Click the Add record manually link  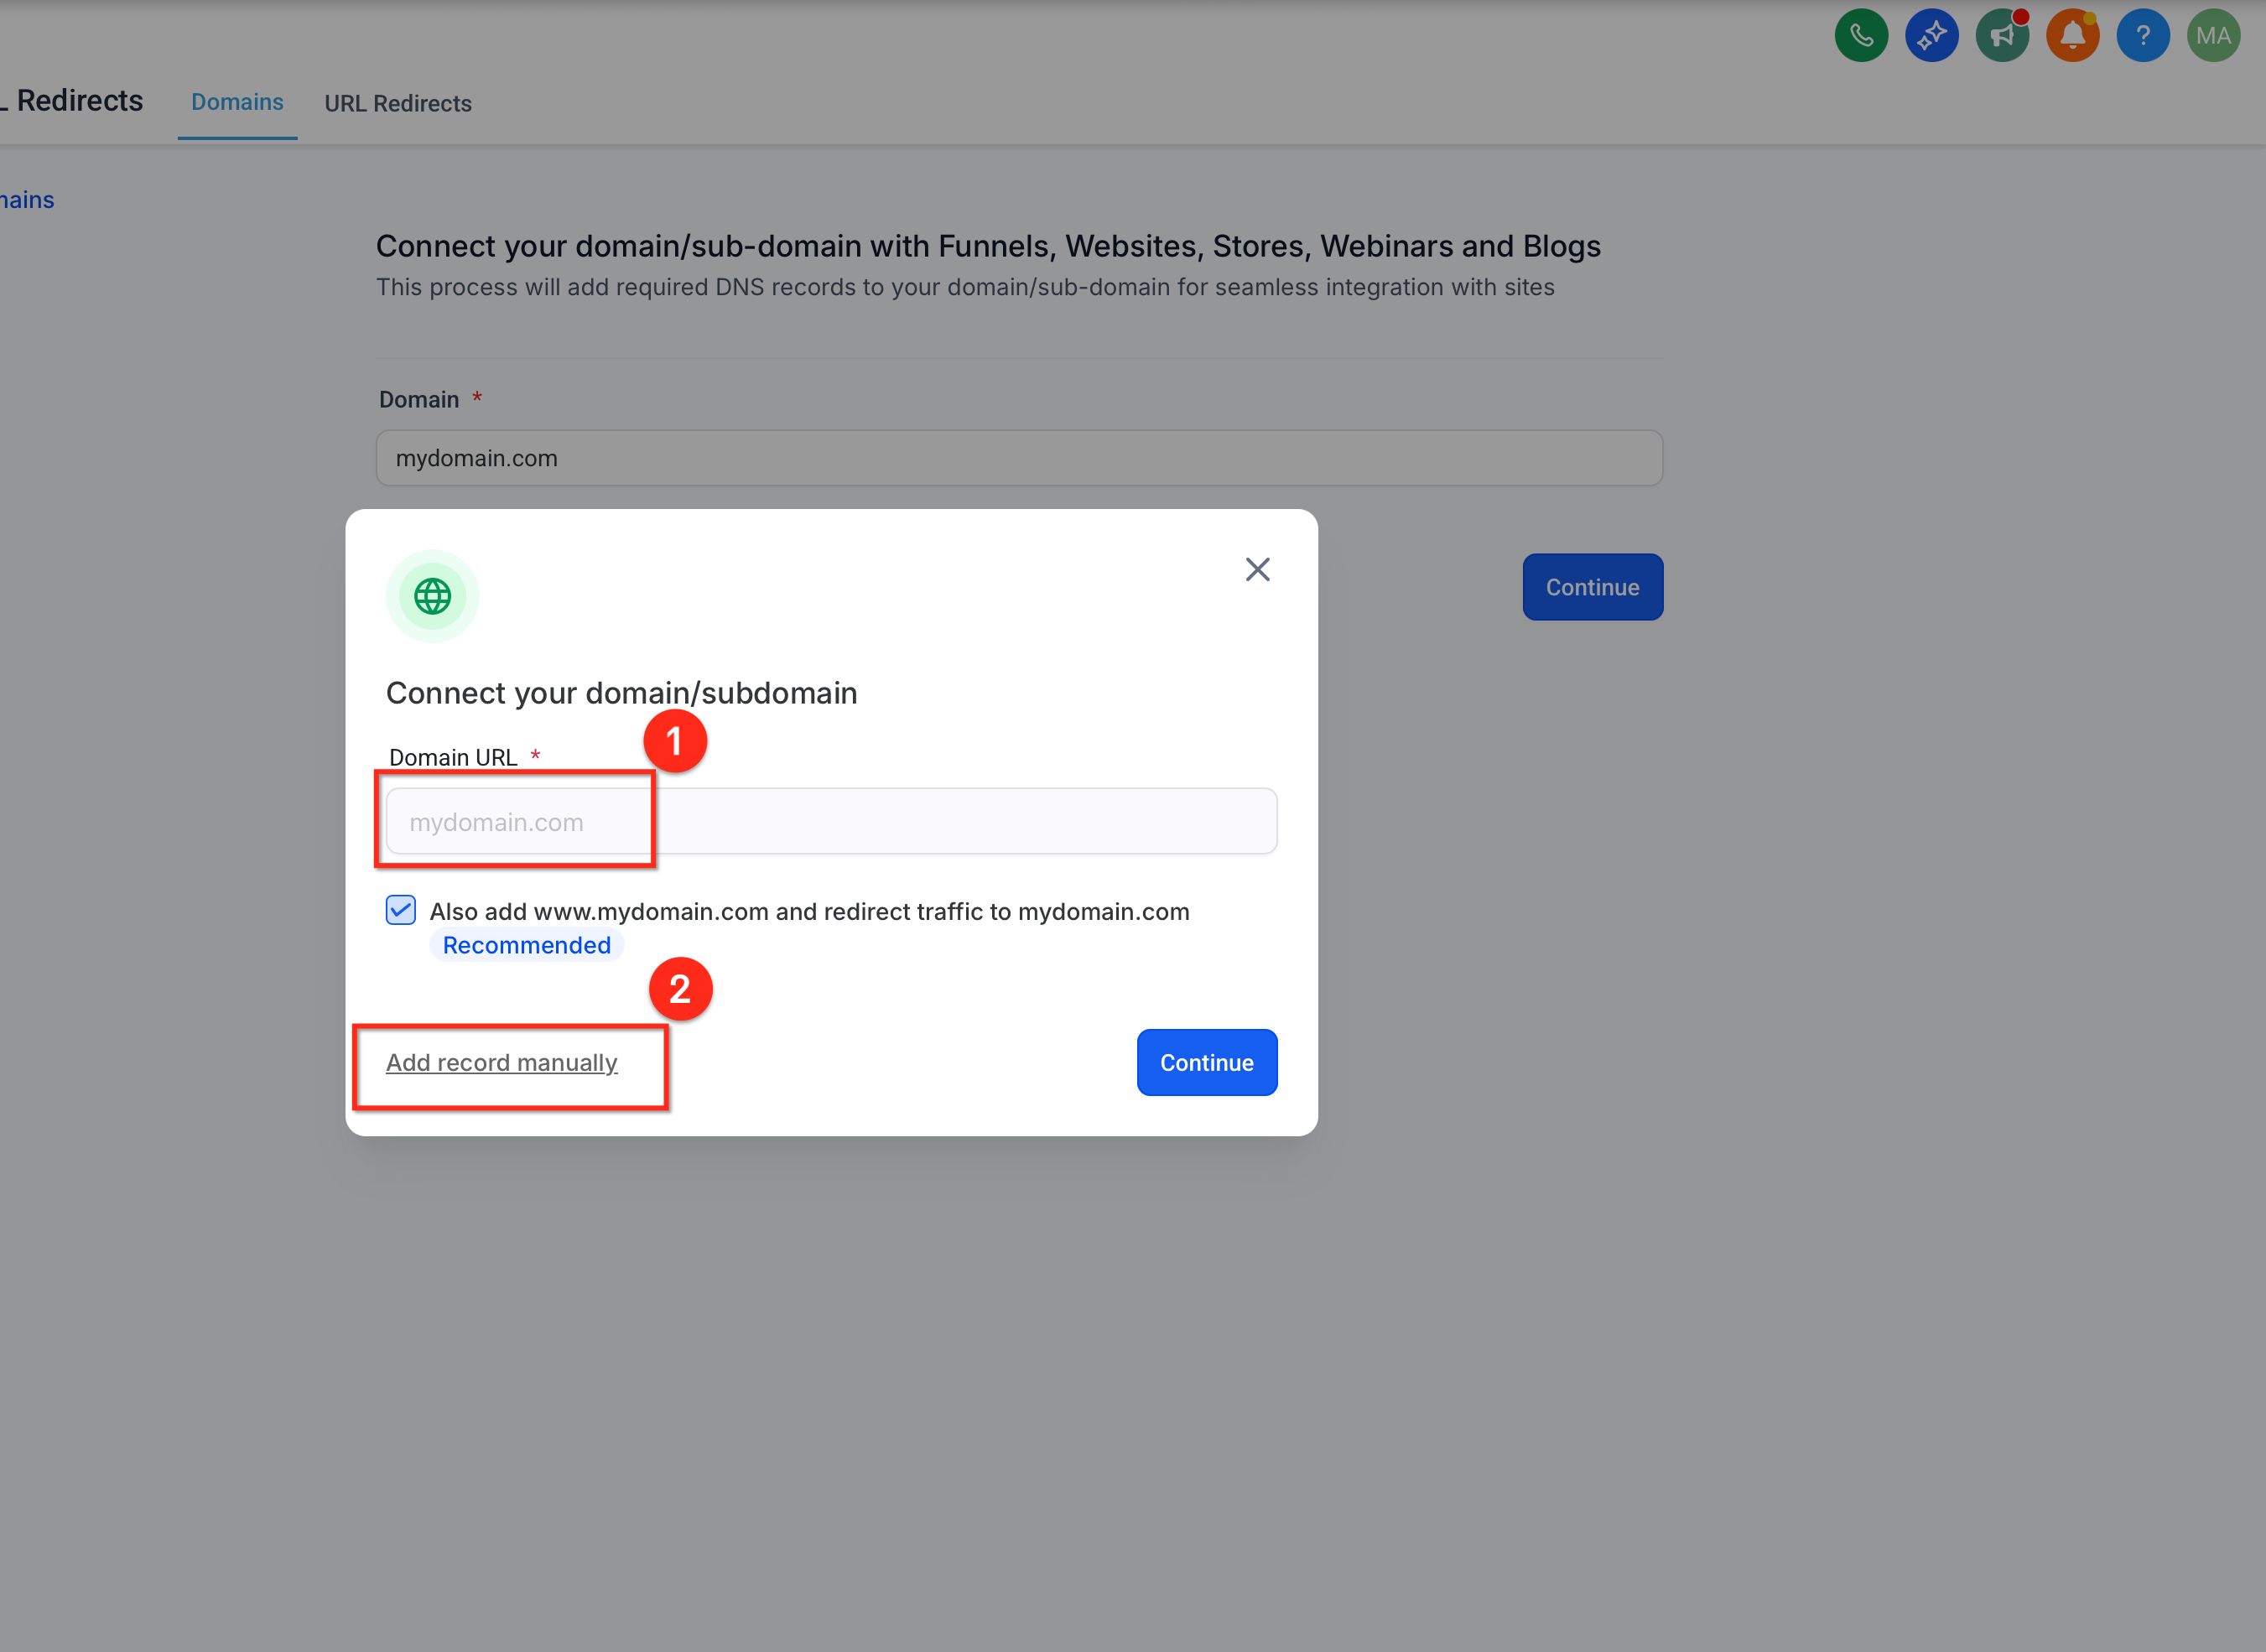coord(502,1062)
